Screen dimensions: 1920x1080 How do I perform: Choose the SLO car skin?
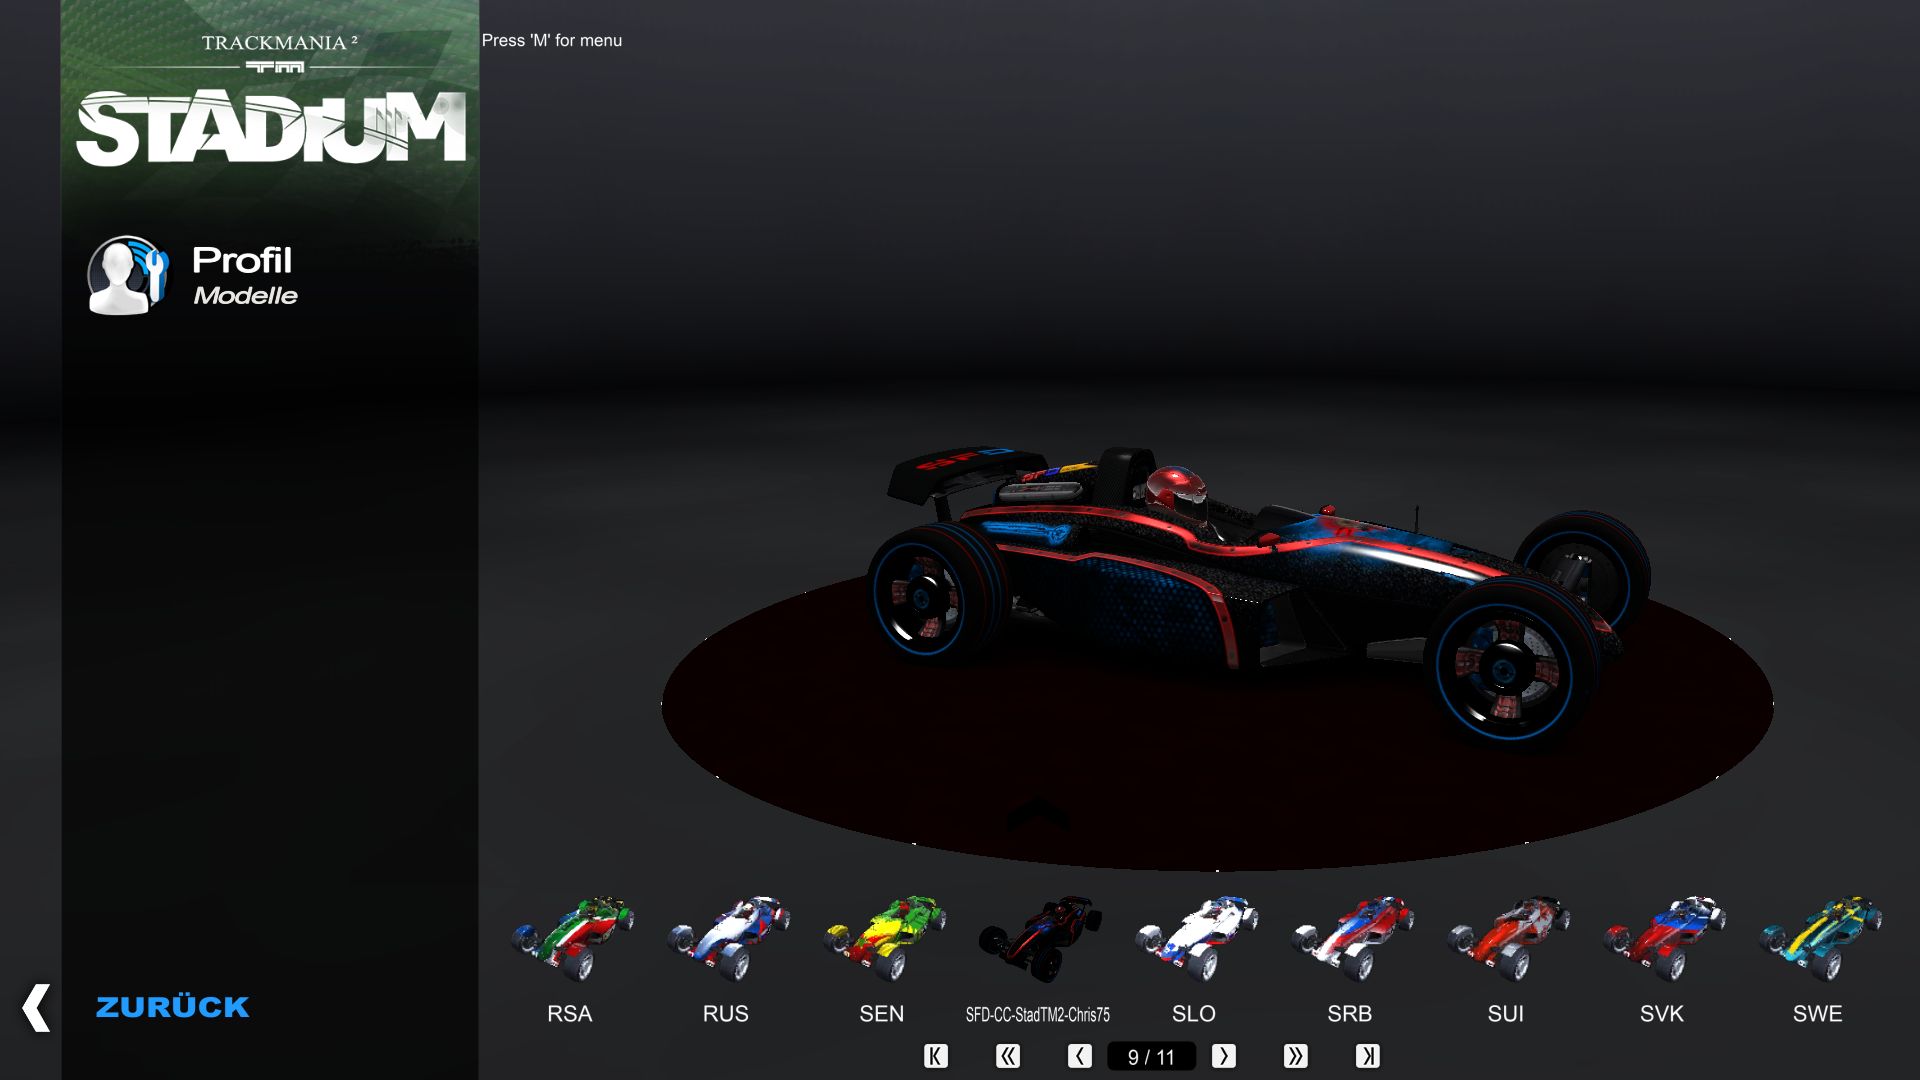[1194, 940]
